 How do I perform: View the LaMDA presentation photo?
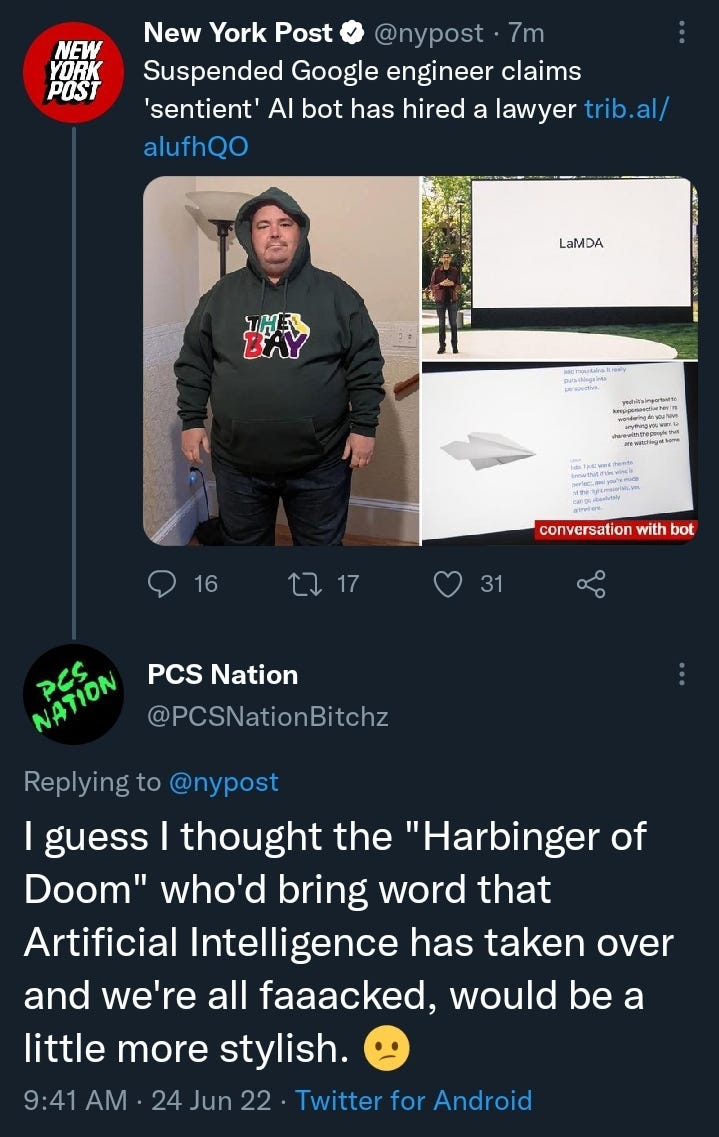click(560, 268)
